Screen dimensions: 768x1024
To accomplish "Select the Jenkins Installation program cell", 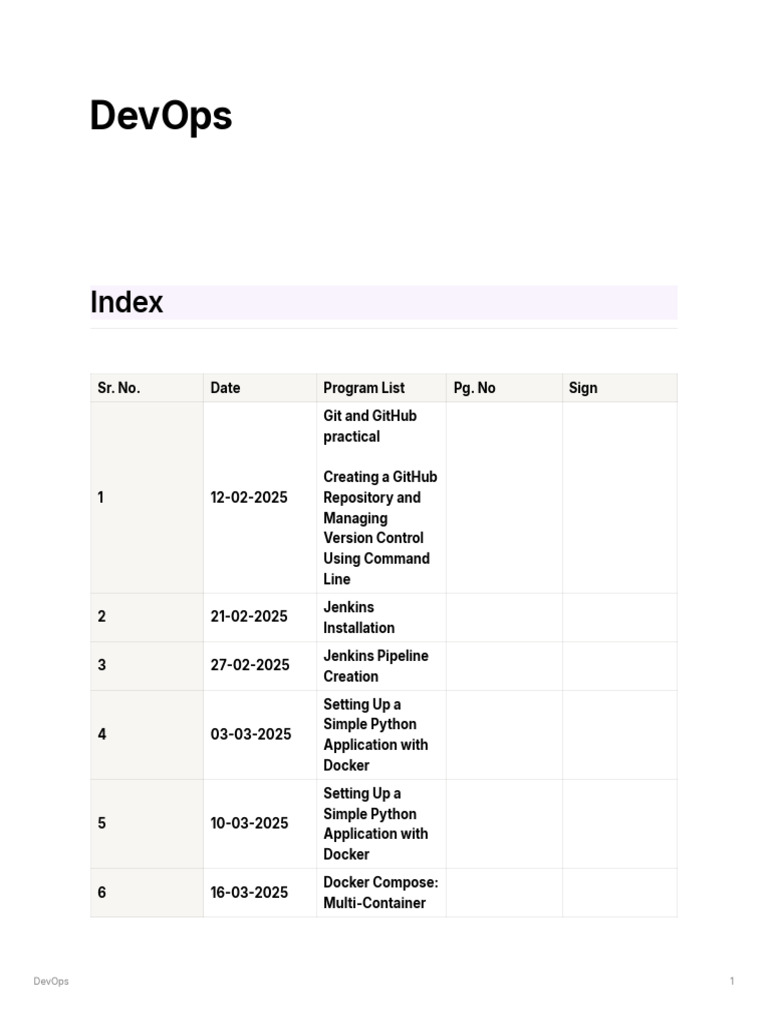I will click(x=359, y=617).
